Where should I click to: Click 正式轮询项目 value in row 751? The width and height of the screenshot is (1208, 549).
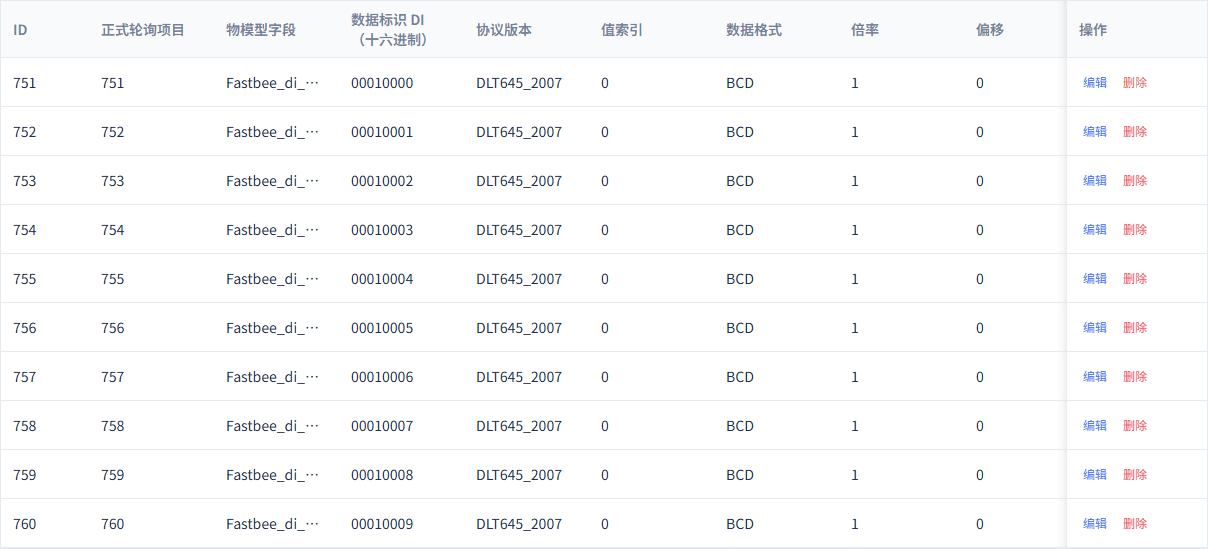[x=113, y=83]
